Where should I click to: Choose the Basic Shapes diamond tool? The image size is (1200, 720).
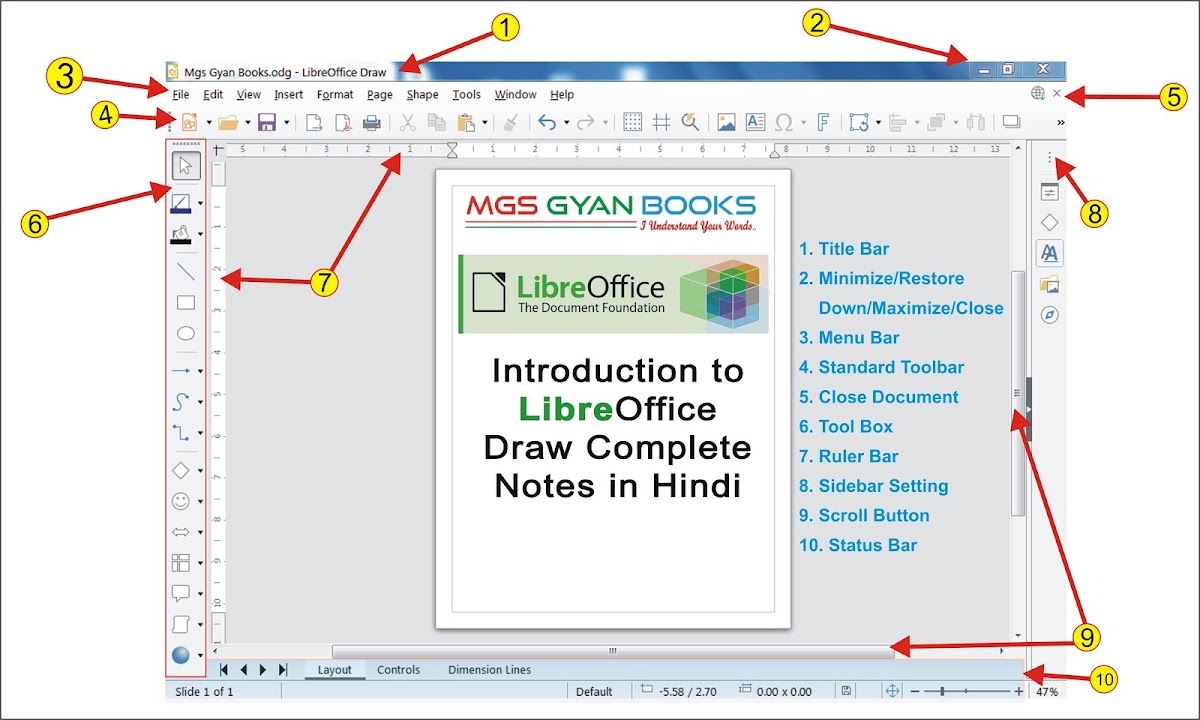[x=182, y=469]
